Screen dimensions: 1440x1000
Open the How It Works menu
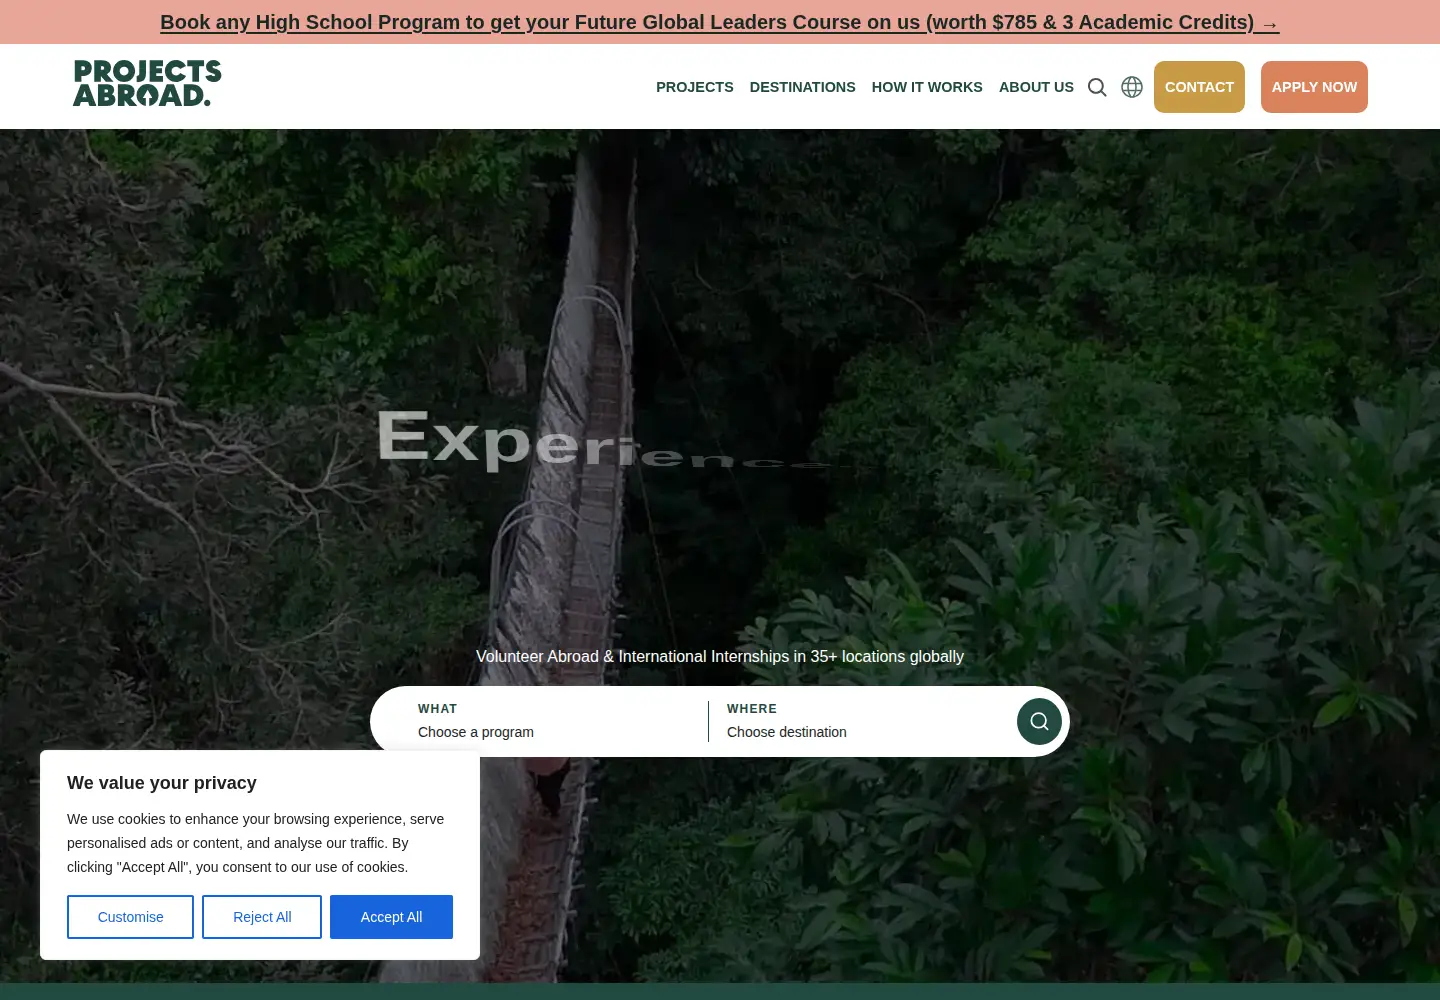point(927,87)
